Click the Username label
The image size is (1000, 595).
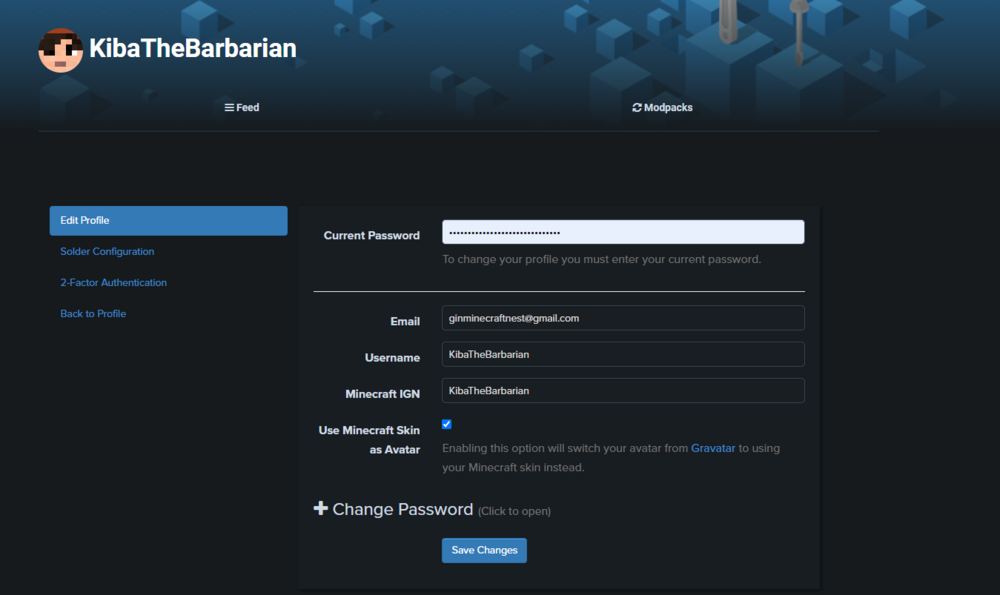(392, 358)
